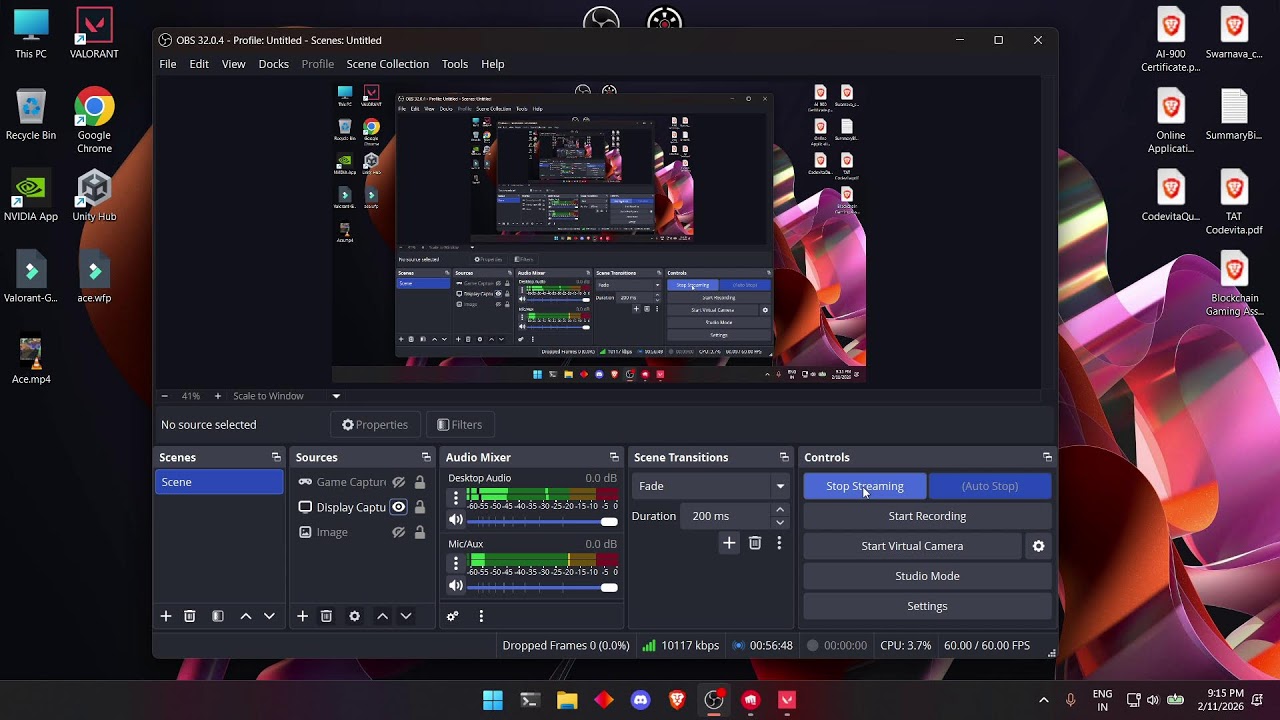Open source Filters button
1280x720 pixels.
459,425
